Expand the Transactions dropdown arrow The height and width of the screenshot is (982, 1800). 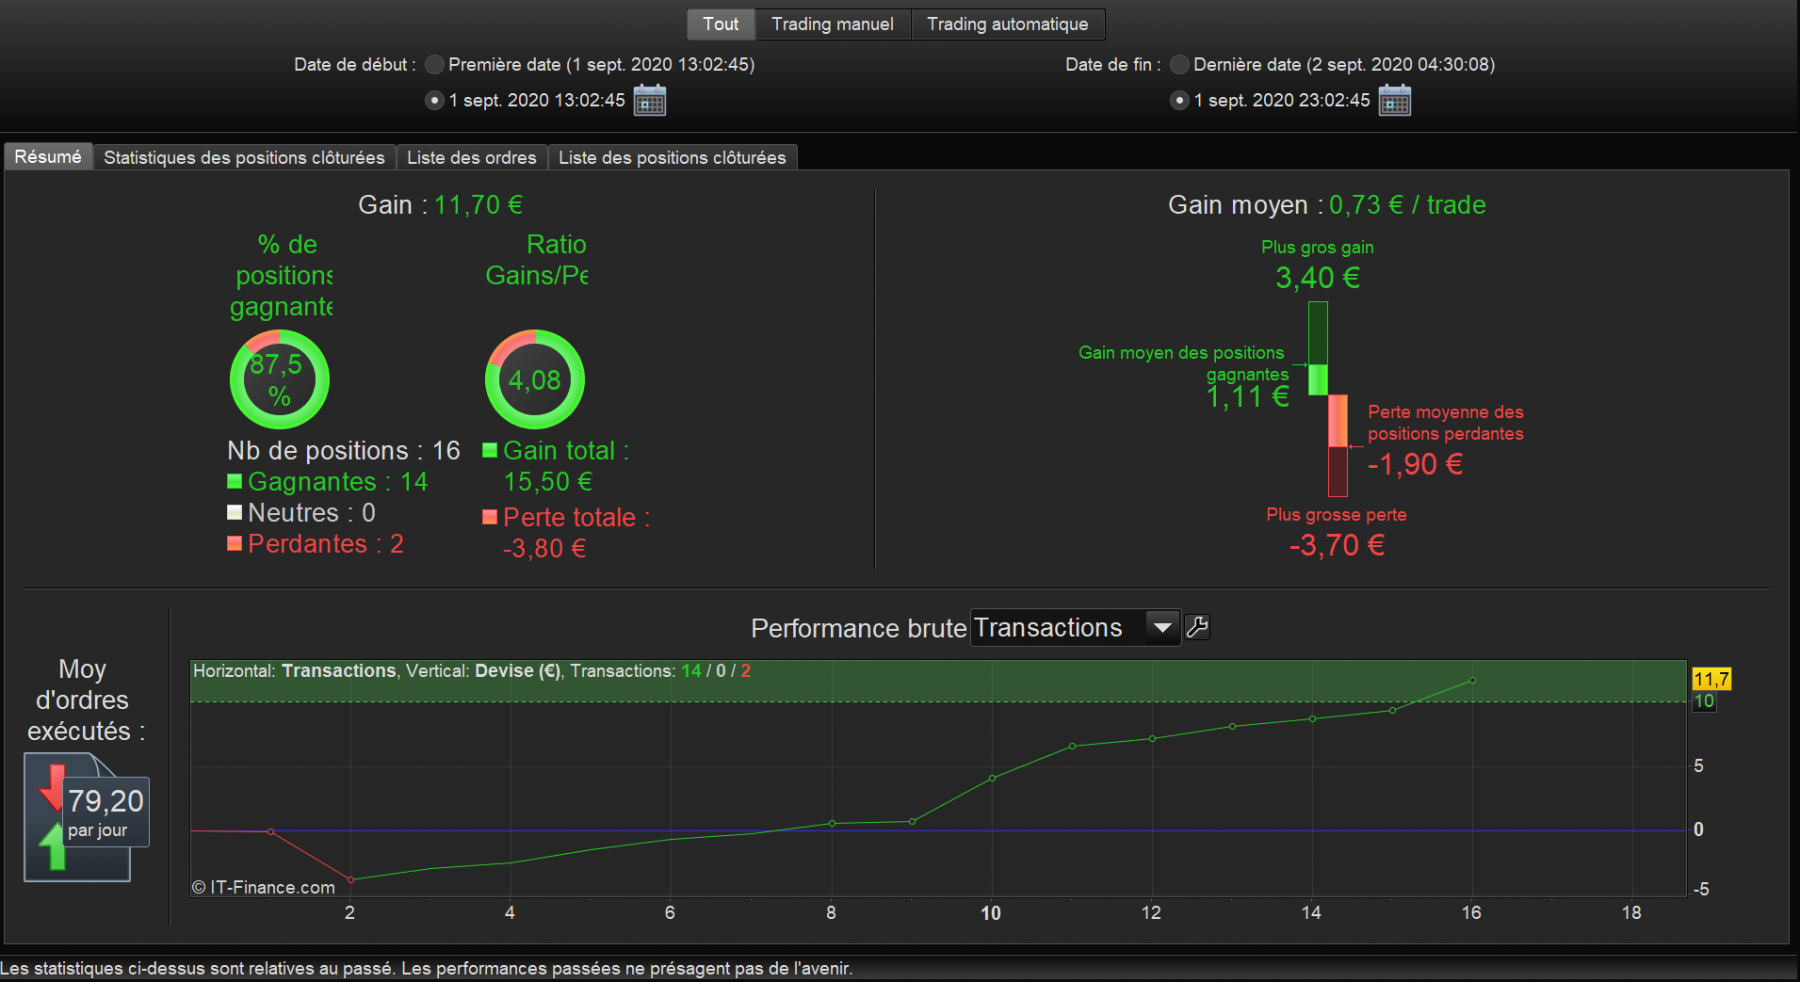(x=1162, y=628)
